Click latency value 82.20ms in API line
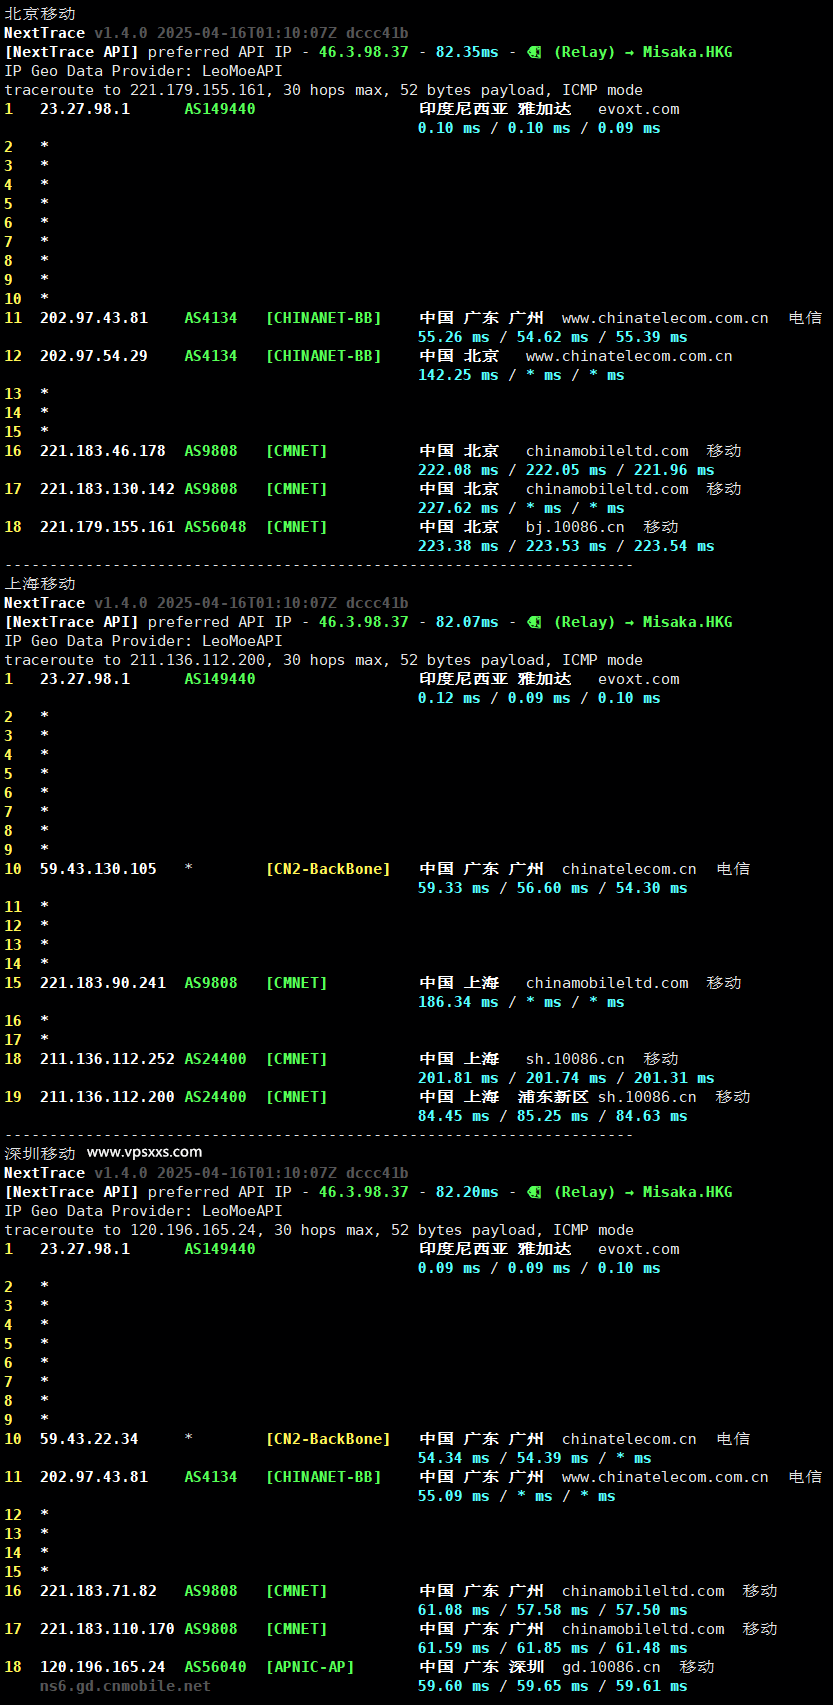 pos(467,1192)
